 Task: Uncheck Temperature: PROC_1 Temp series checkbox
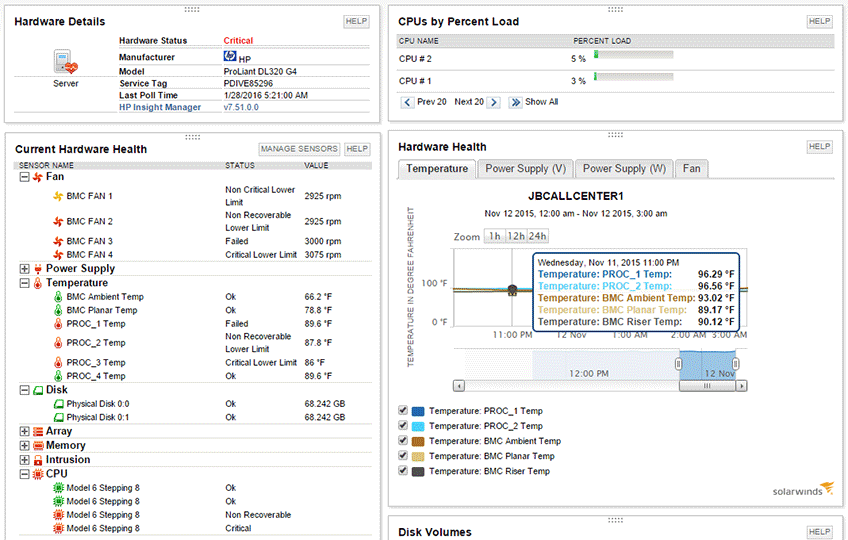[x=403, y=410]
